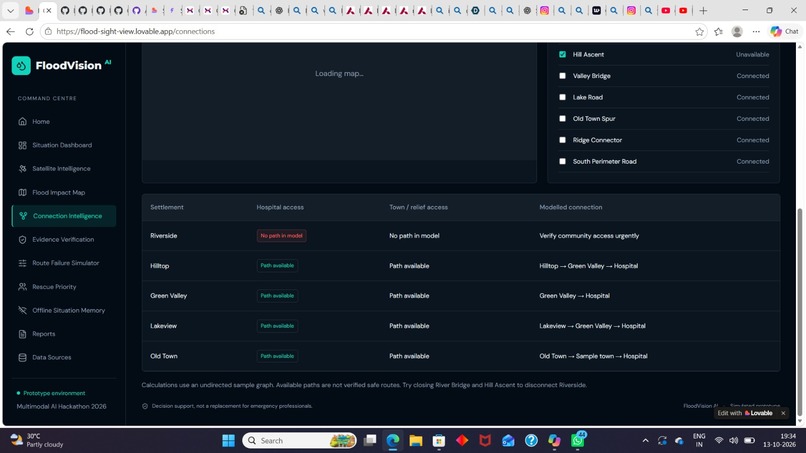Click the browser back arrow
This screenshot has width=806, height=453.
[x=10, y=32]
